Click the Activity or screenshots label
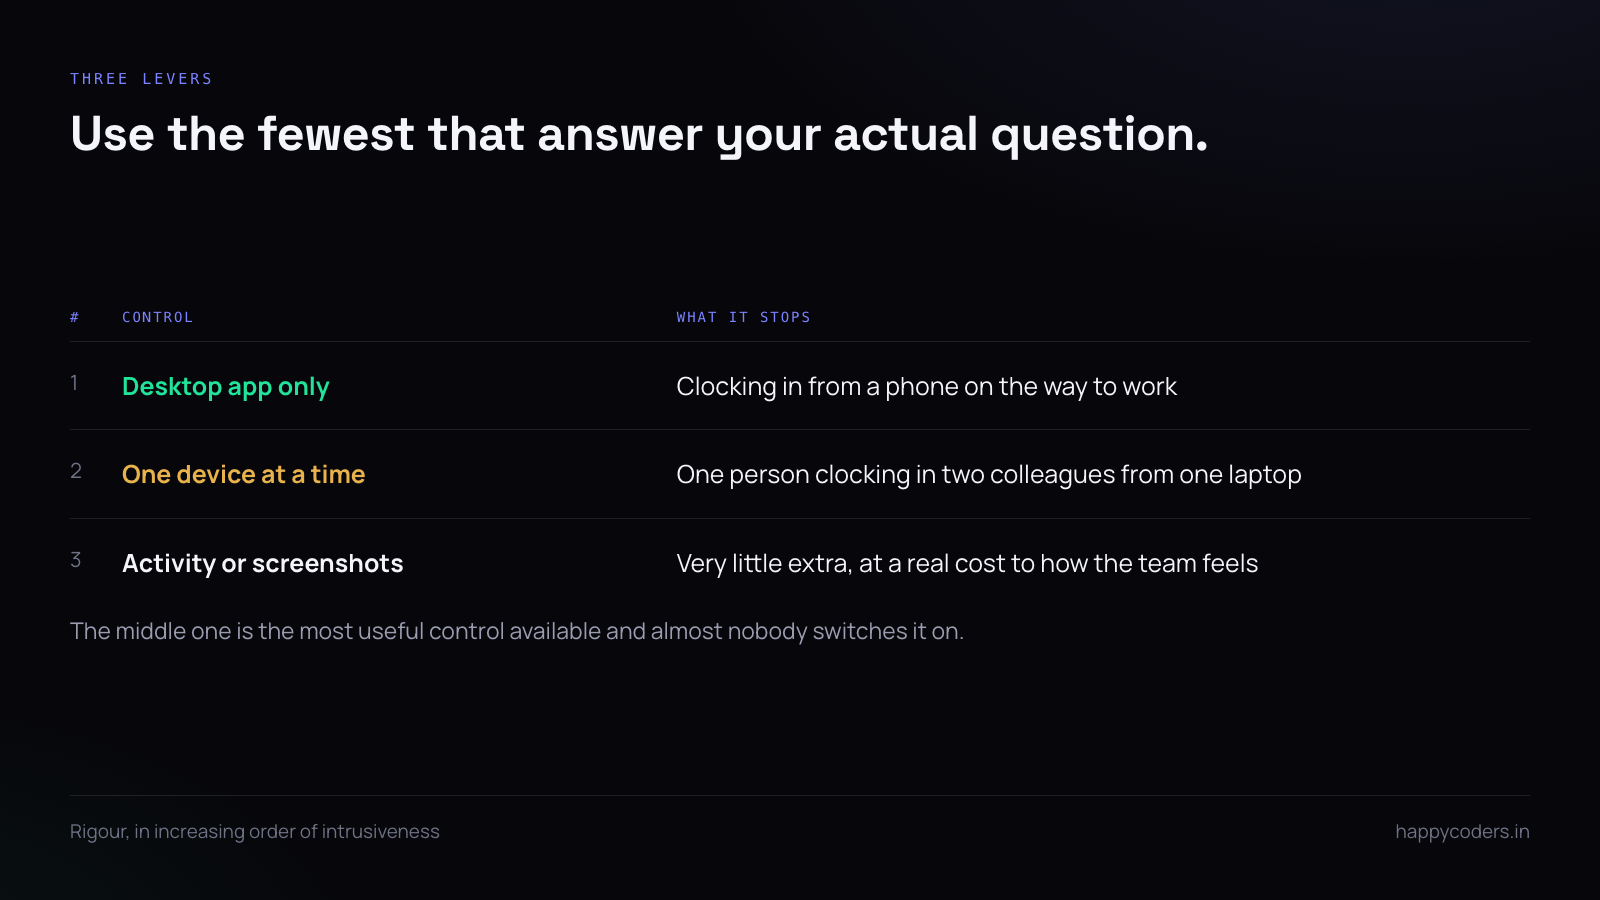This screenshot has height=900, width=1600. (262, 564)
